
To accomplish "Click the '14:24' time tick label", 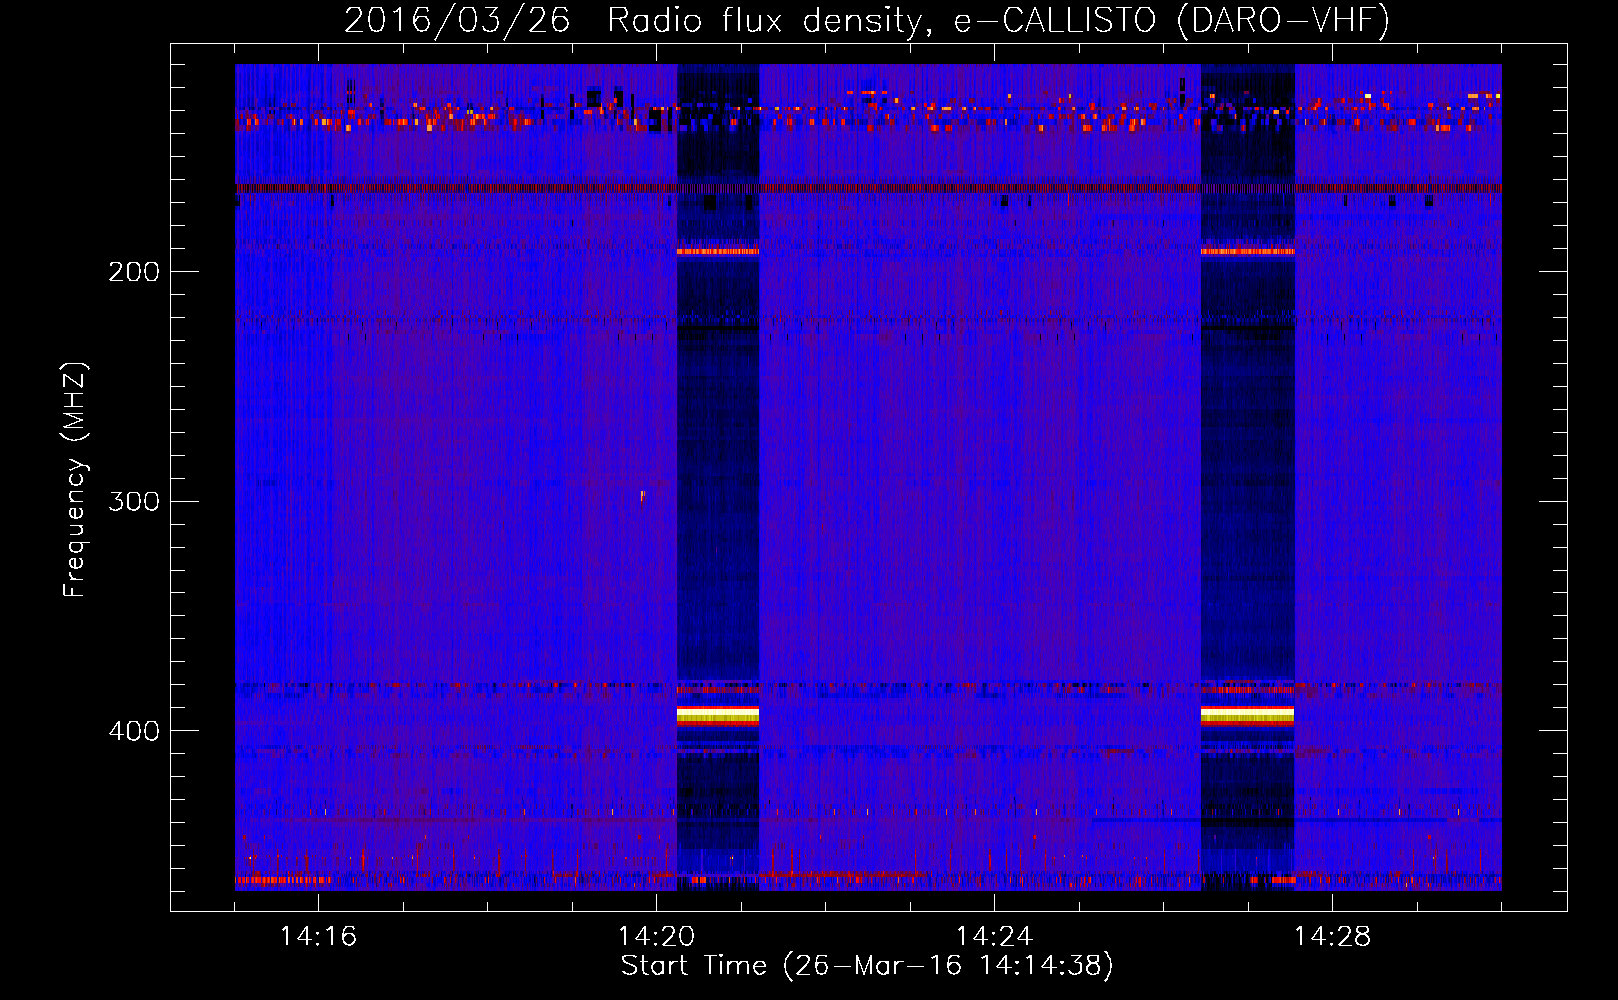I will click(x=994, y=936).
